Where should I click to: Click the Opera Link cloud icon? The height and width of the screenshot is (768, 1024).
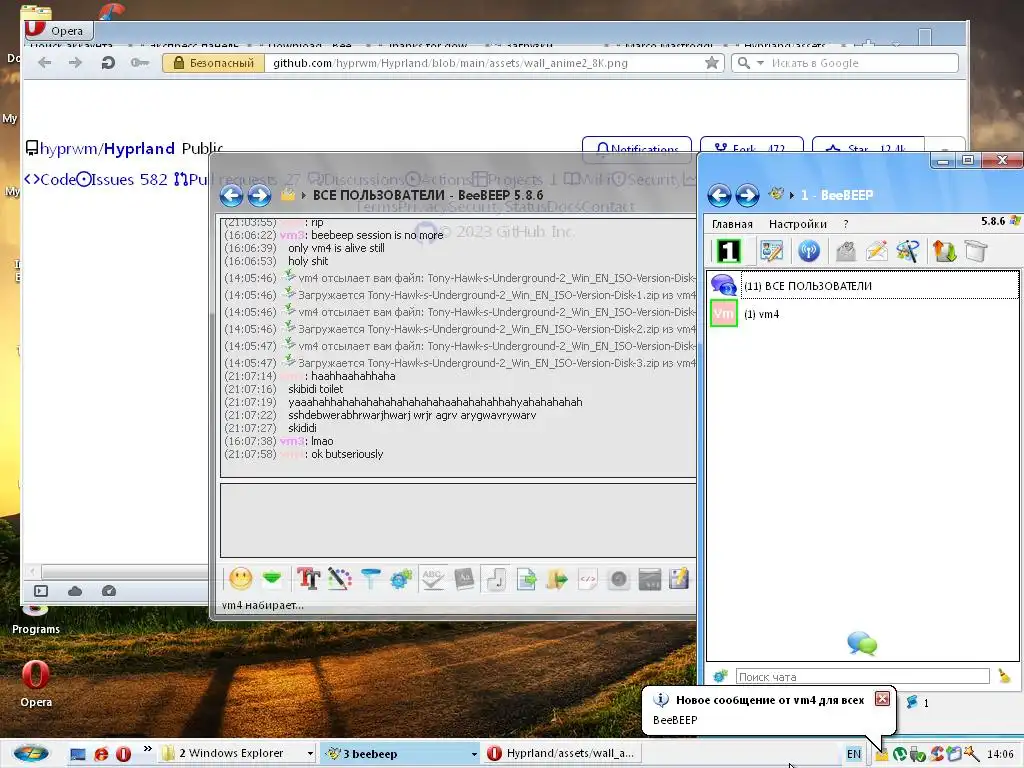coord(75,590)
